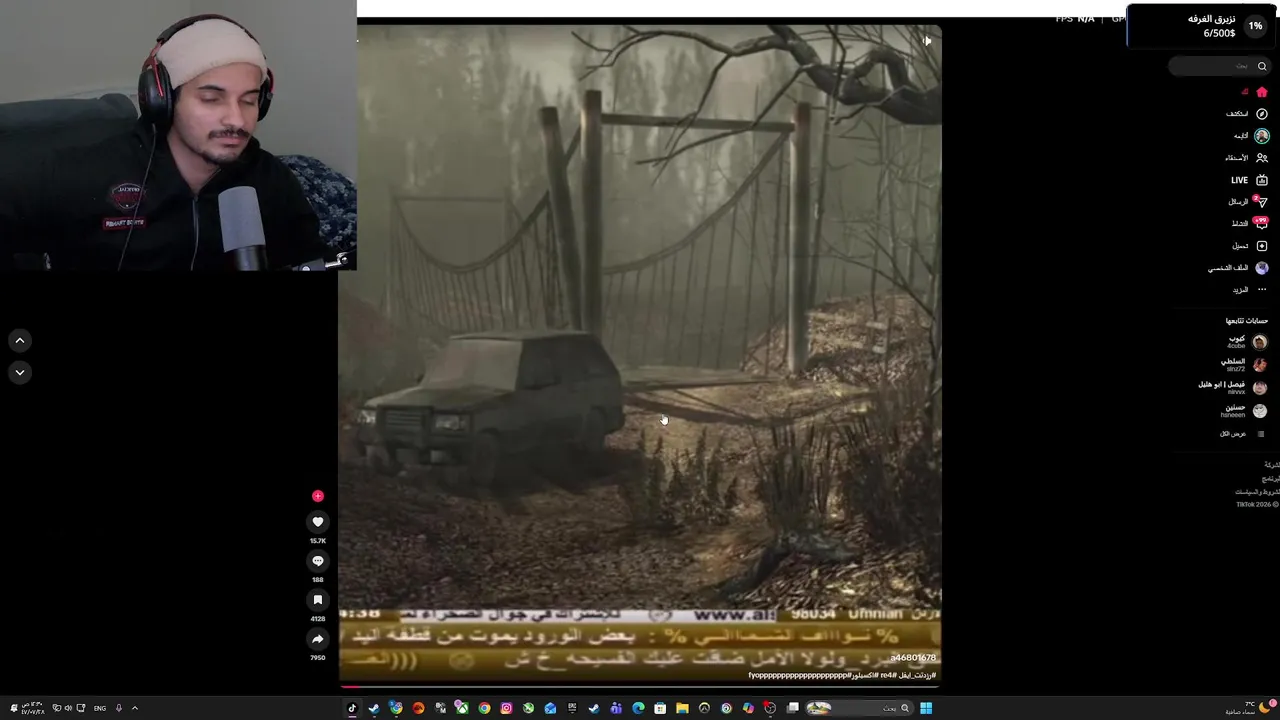Viewport: 1280px width, 720px height.
Task: Open the Task View button in the taskbar
Action: click(x=792, y=708)
